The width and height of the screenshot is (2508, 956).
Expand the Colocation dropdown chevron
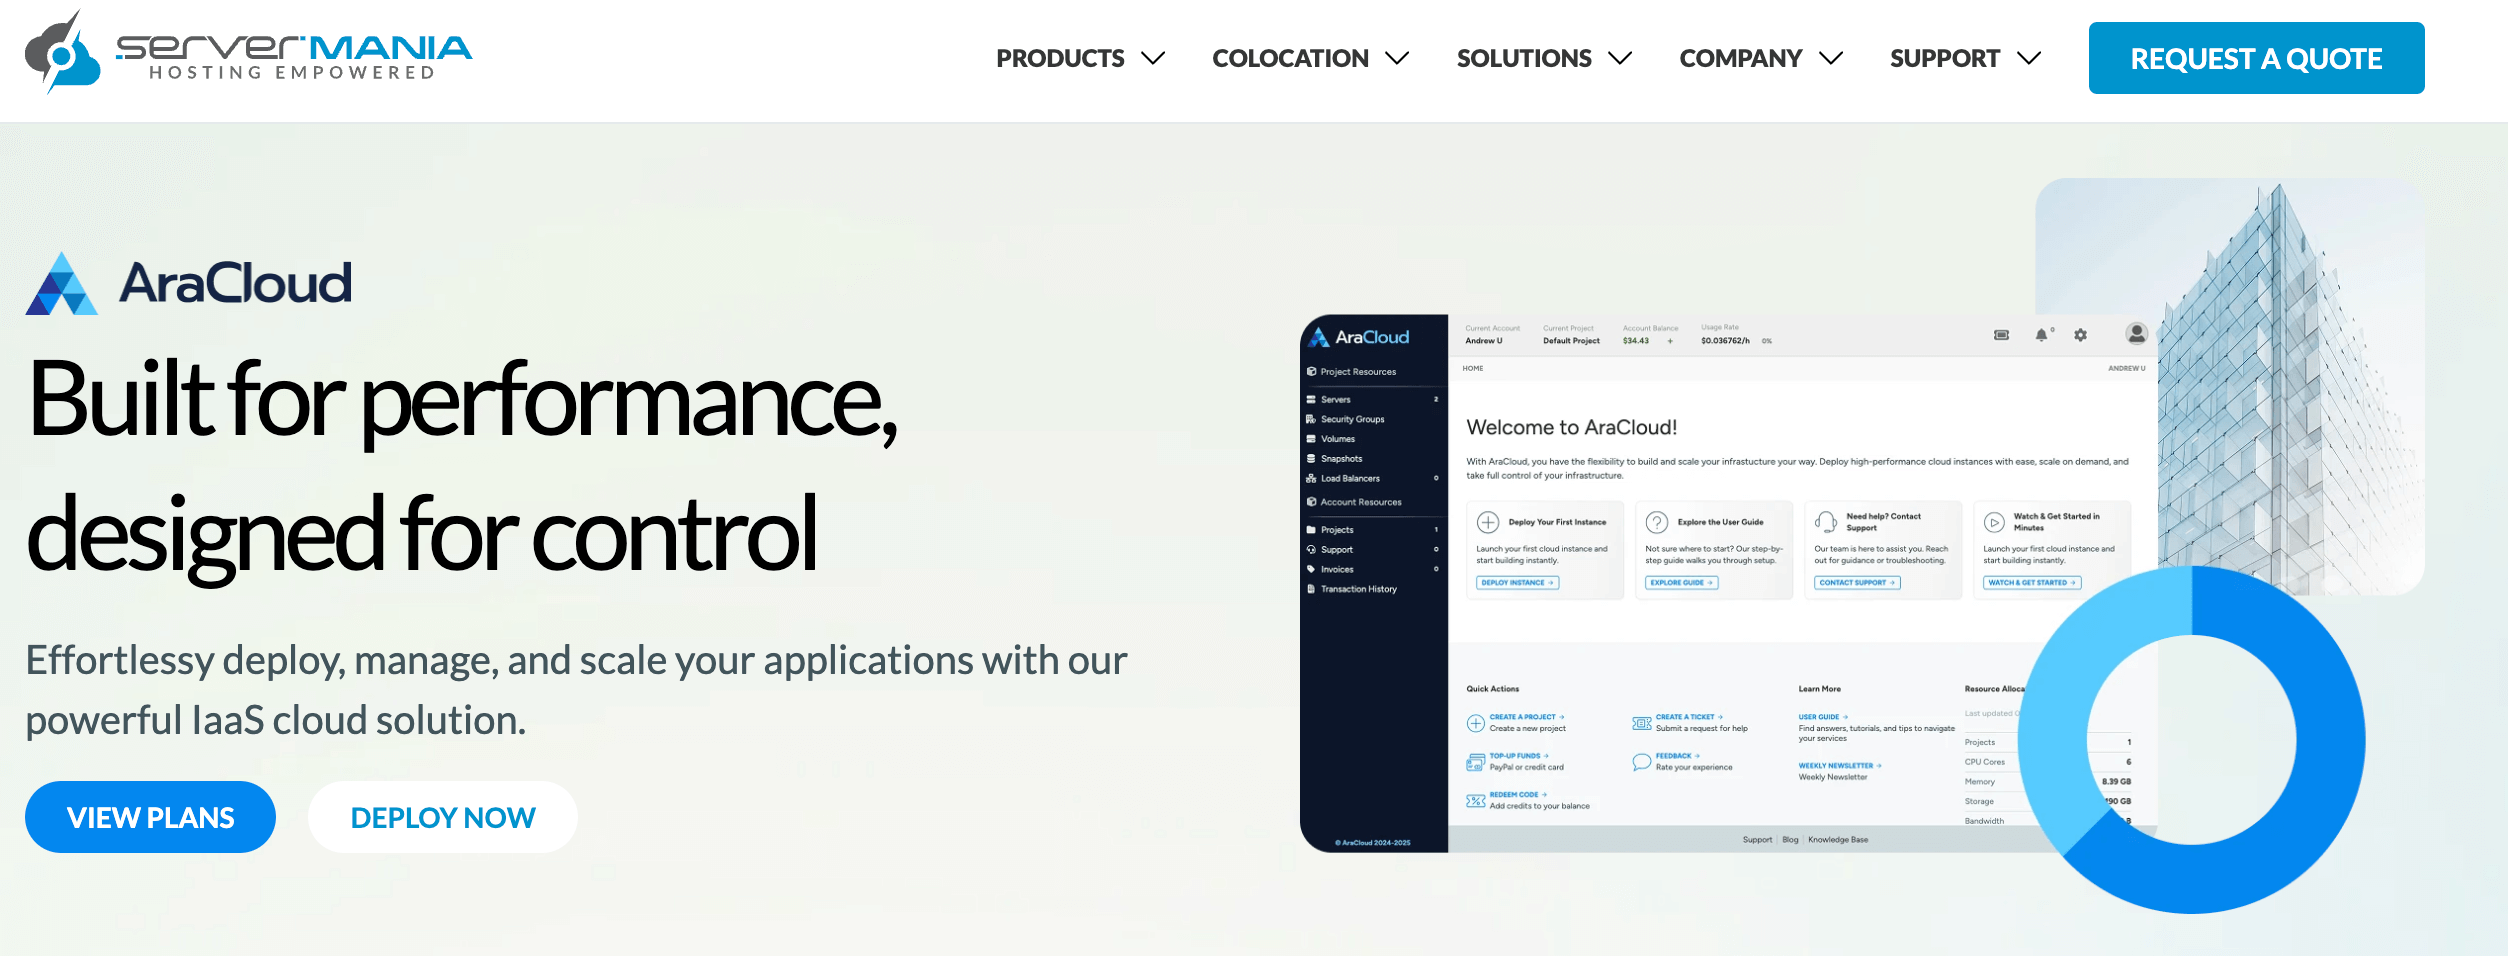pyautogui.click(x=1397, y=59)
